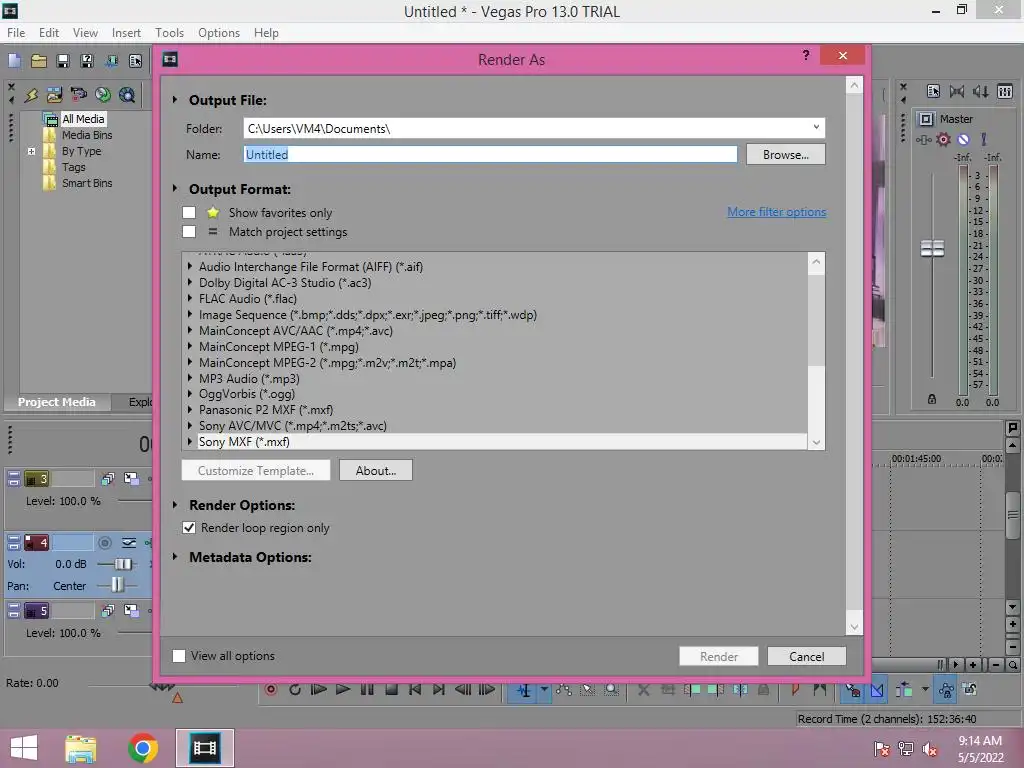Toggle the Enable Snapping icon in bottom toolbar
This screenshot has width=1024, height=768.
click(852, 689)
